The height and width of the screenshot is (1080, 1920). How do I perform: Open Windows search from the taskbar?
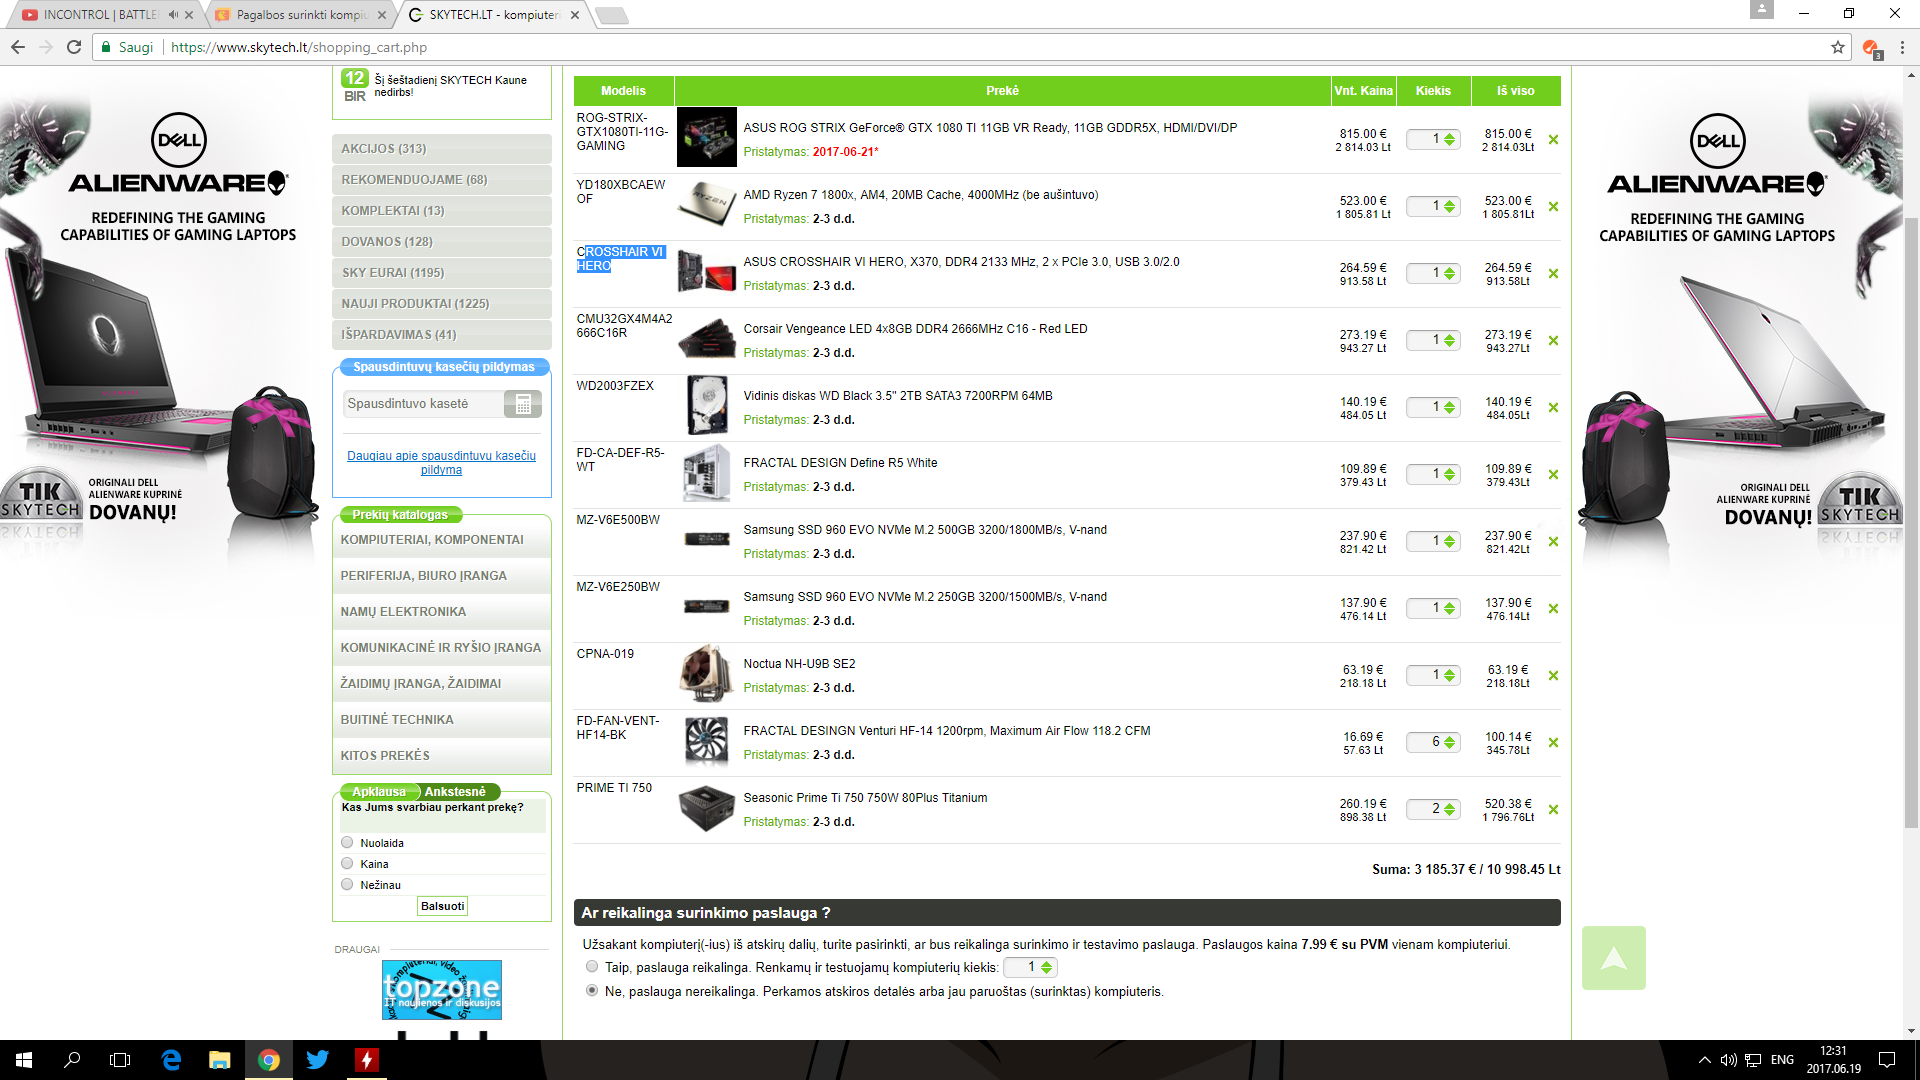point(72,1060)
